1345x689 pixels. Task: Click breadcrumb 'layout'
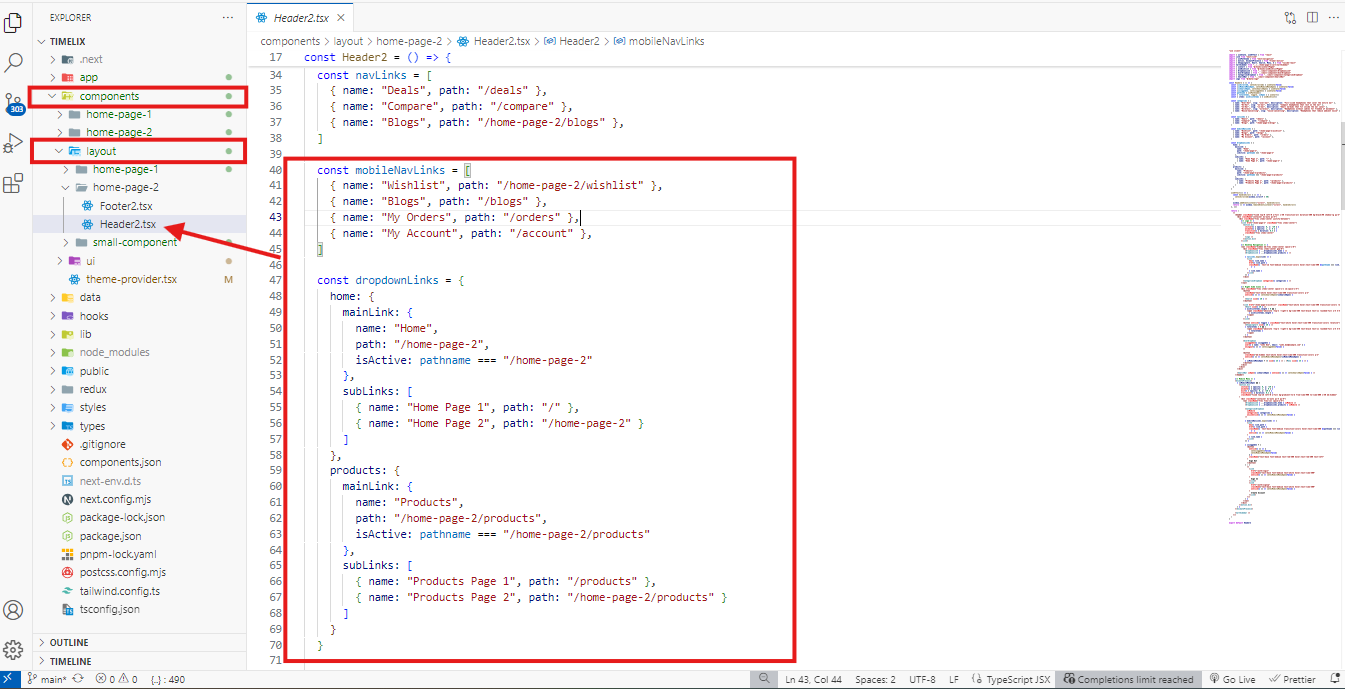[x=348, y=41]
